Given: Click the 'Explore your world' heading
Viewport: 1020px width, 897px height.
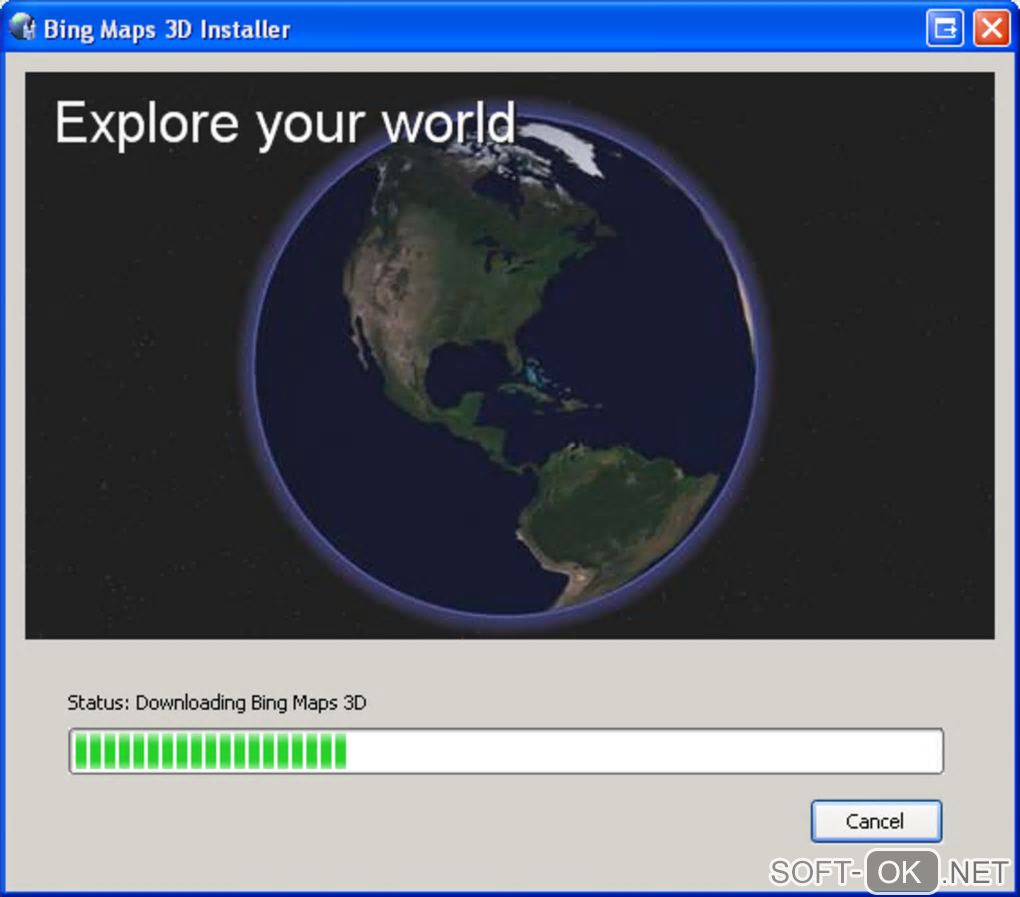Looking at the screenshot, I should [285, 124].
